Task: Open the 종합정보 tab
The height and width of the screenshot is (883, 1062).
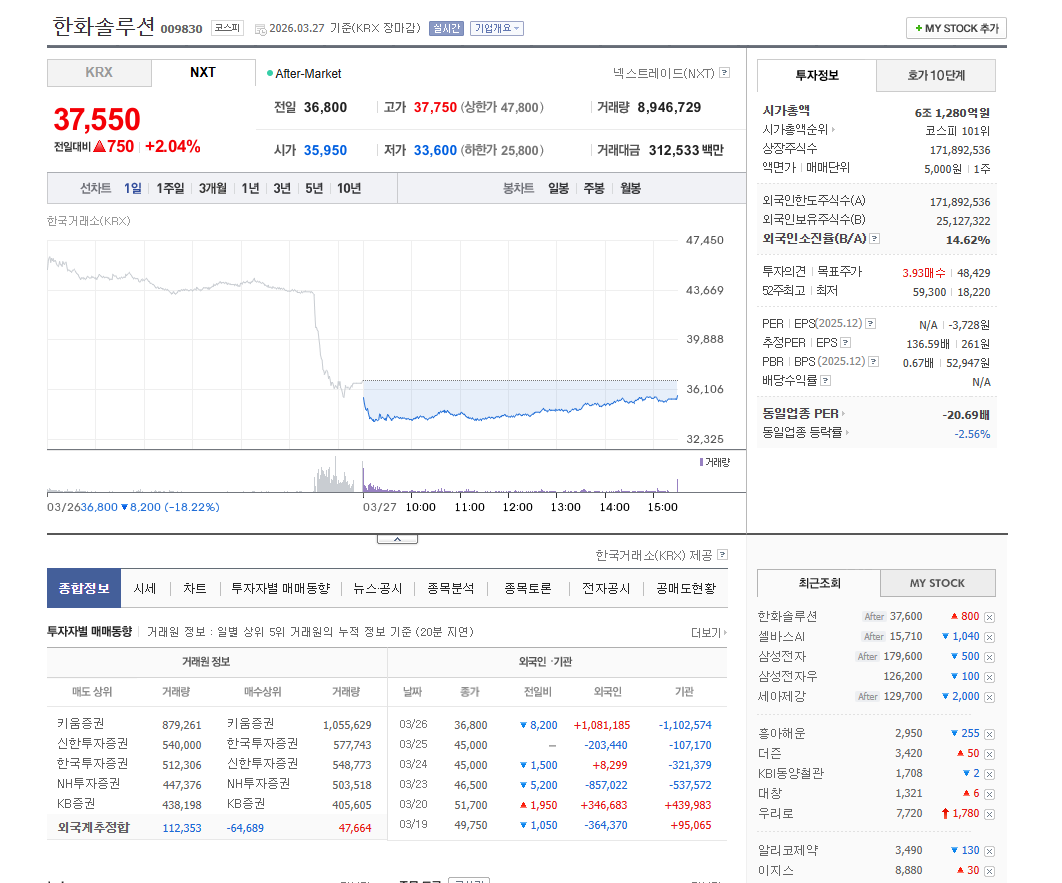Action: point(84,588)
